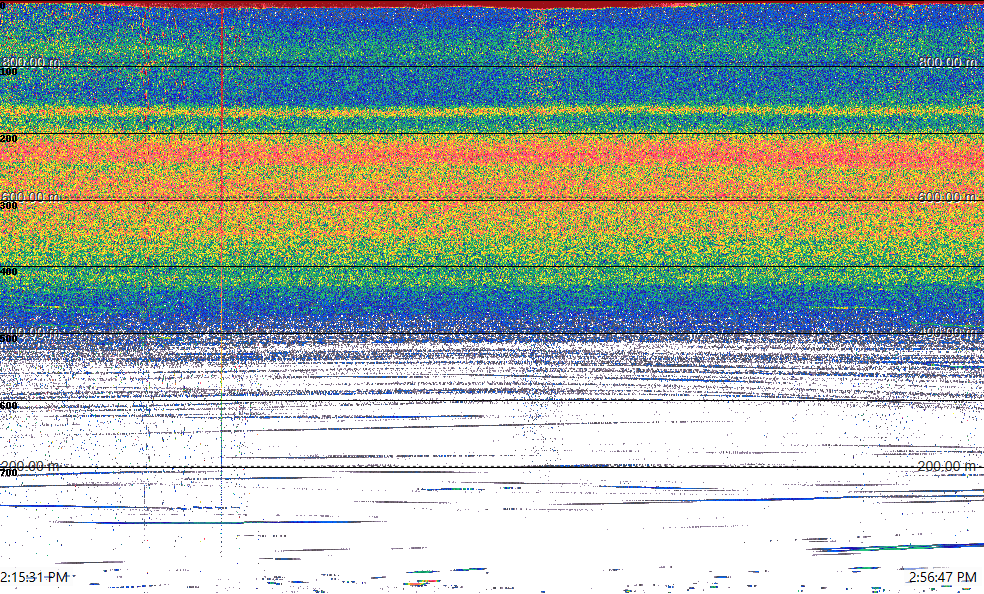Image resolution: width=984 pixels, height=594 pixels.
Task: Click the 700 depth gridline label
Action: click(9, 474)
